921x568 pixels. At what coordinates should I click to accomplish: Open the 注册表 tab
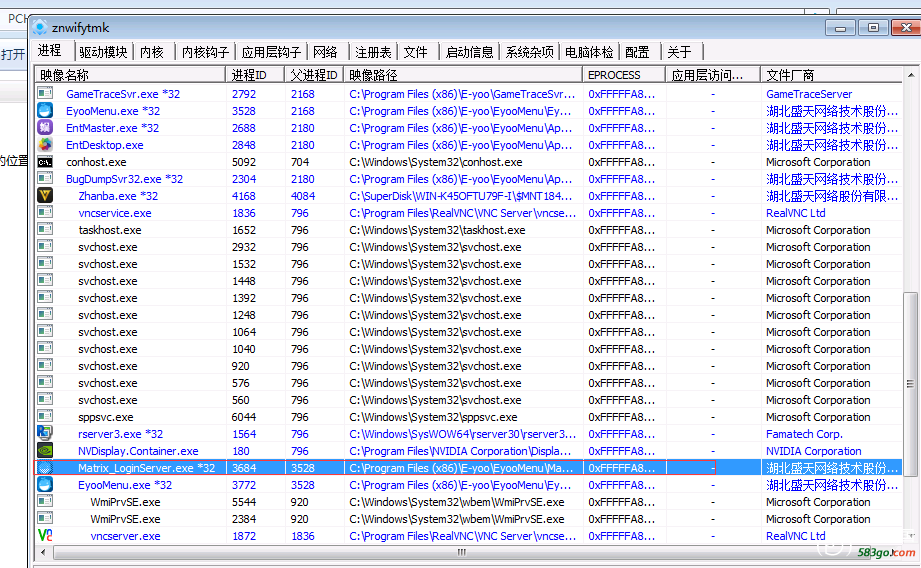pos(373,52)
